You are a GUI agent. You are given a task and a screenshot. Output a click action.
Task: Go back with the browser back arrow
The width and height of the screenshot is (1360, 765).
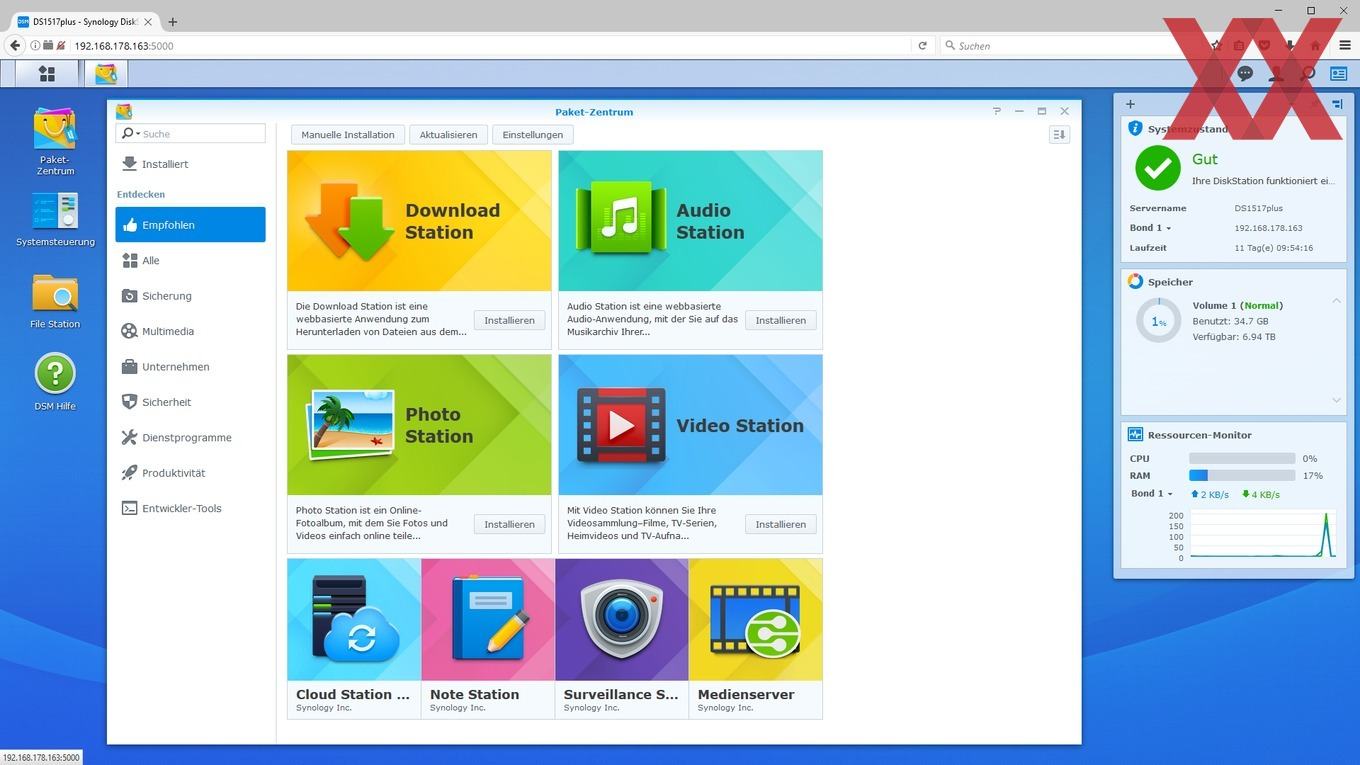[x=15, y=45]
